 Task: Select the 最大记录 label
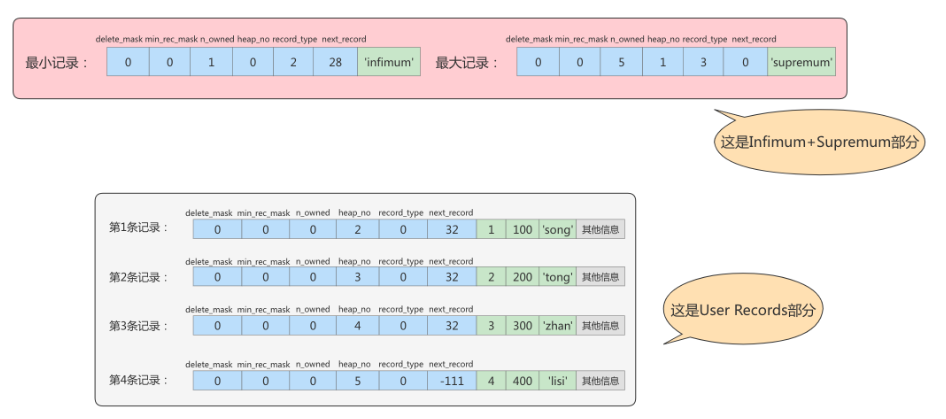[x=467, y=63]
